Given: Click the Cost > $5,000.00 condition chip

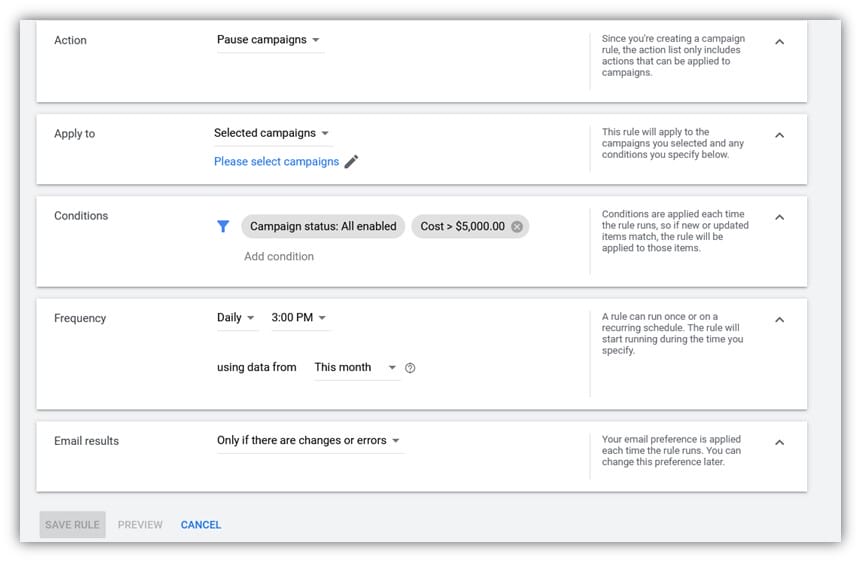Looking at the screenshot, I should click(x=462, y=227).
